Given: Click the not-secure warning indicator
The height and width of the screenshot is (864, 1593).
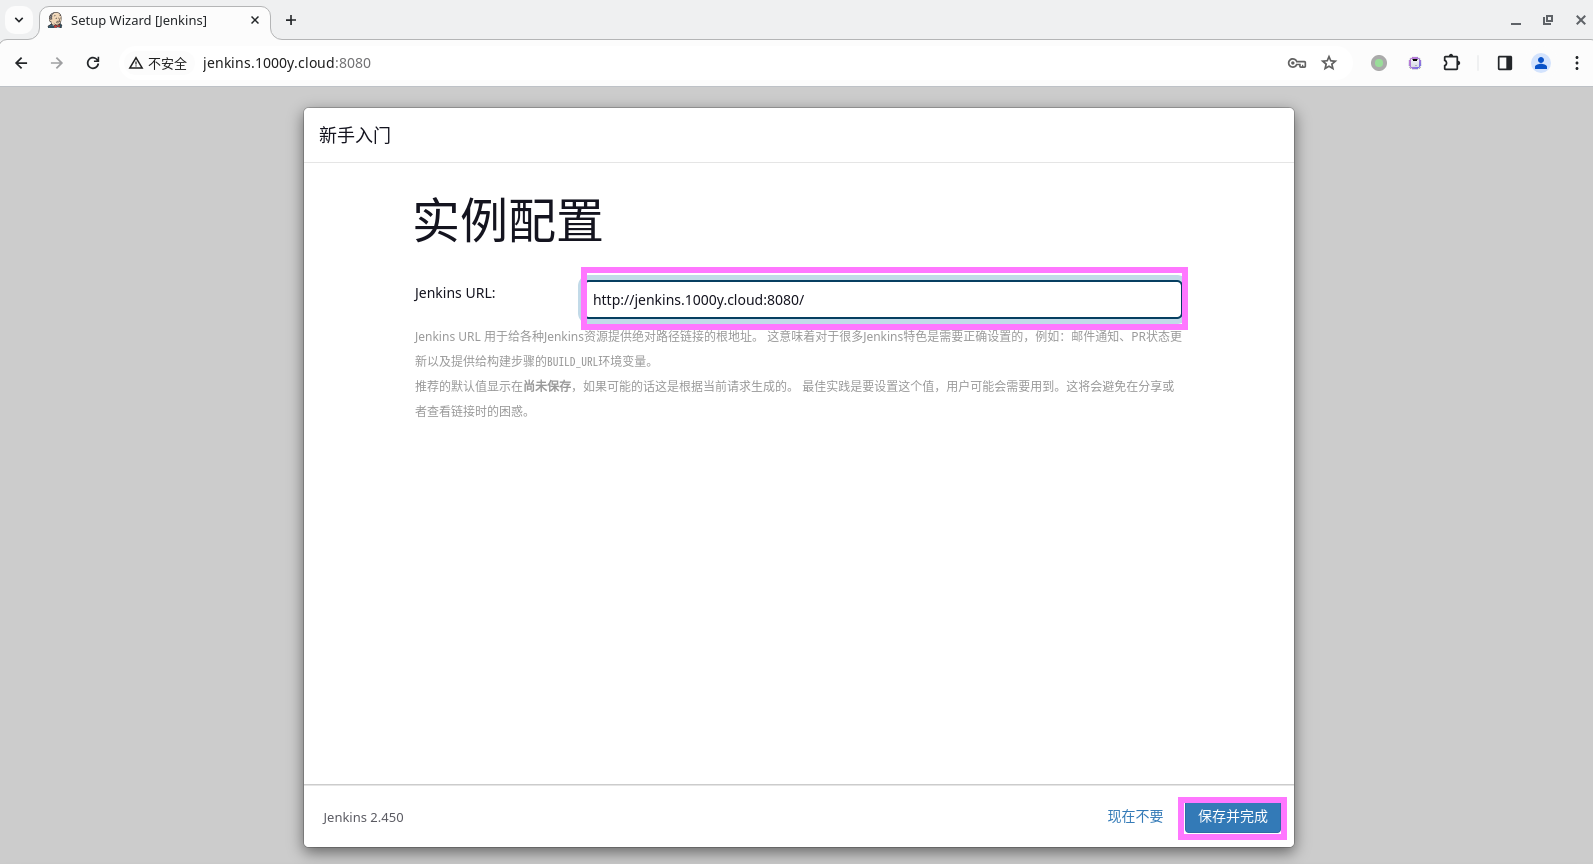Looking at the screenshot, I should (x=158, y=63).
